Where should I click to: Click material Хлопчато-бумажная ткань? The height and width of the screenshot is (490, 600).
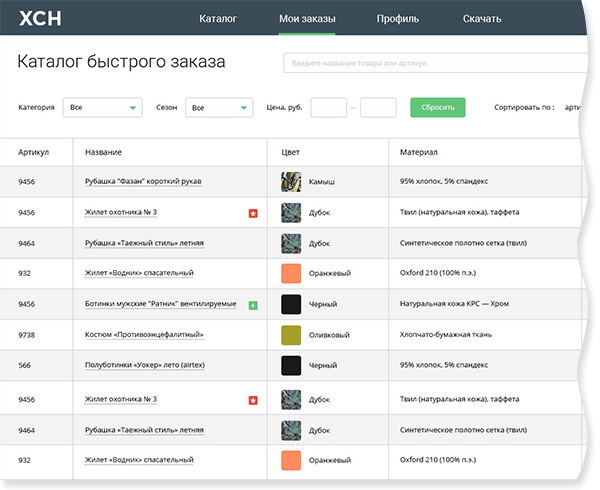coord(446,335)
